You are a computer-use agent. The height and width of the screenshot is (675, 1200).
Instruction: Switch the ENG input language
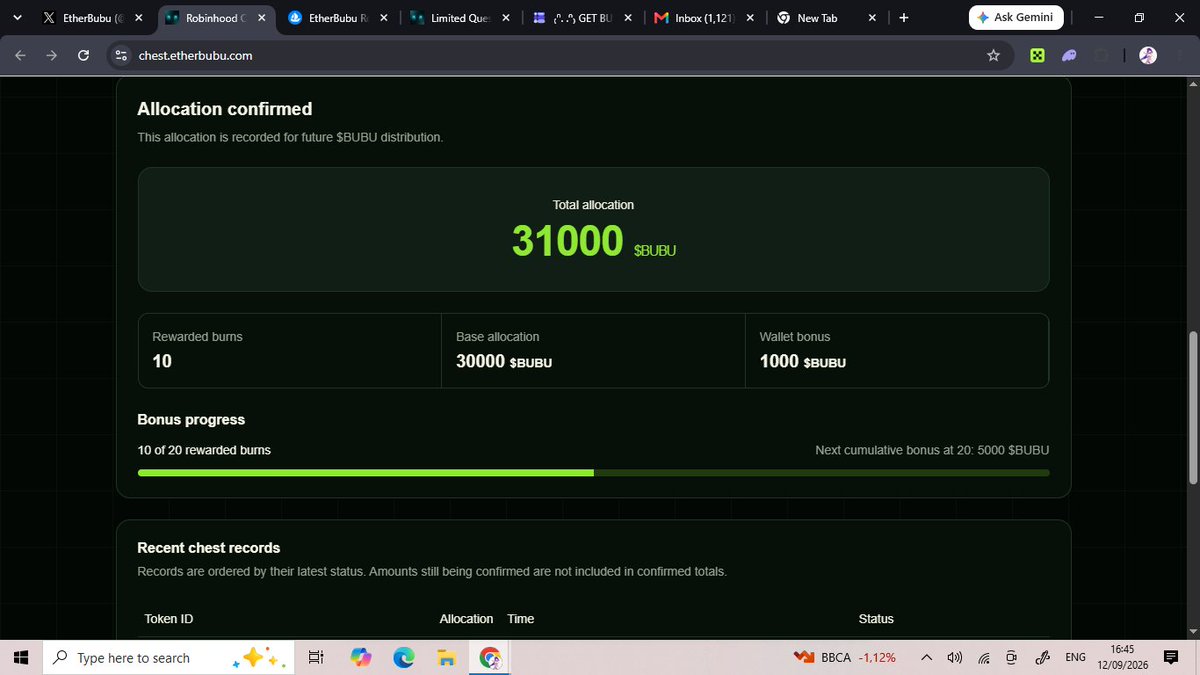click(x=1075, y=657)
